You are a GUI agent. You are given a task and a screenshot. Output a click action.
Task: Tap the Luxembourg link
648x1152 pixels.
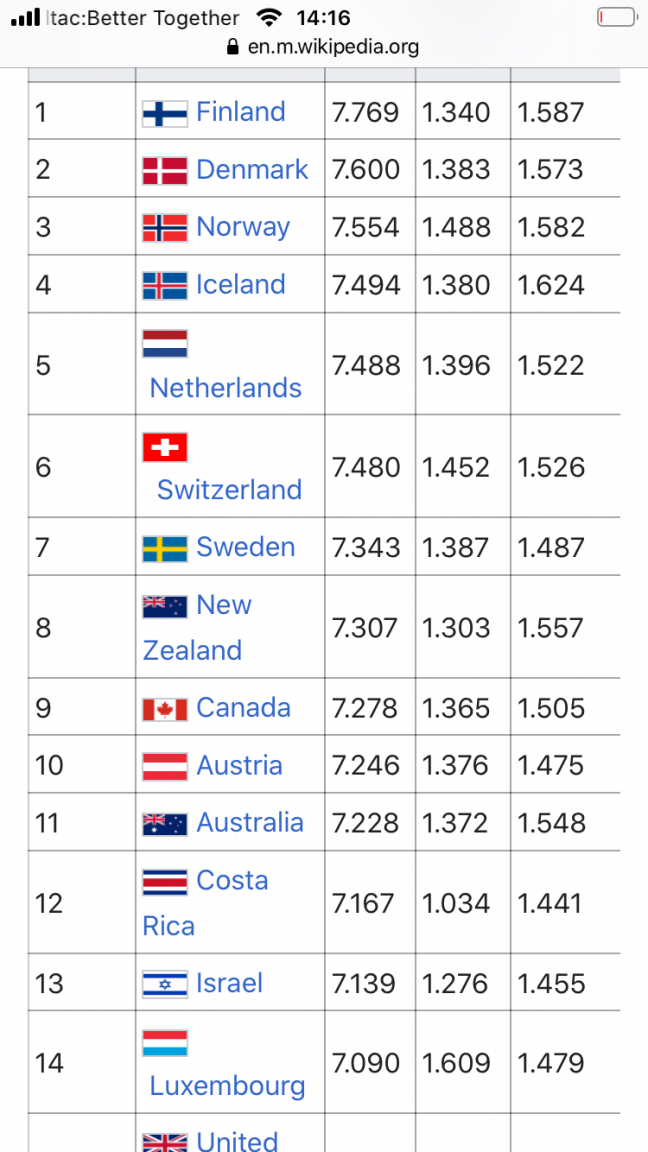[x=227, y=1086]
